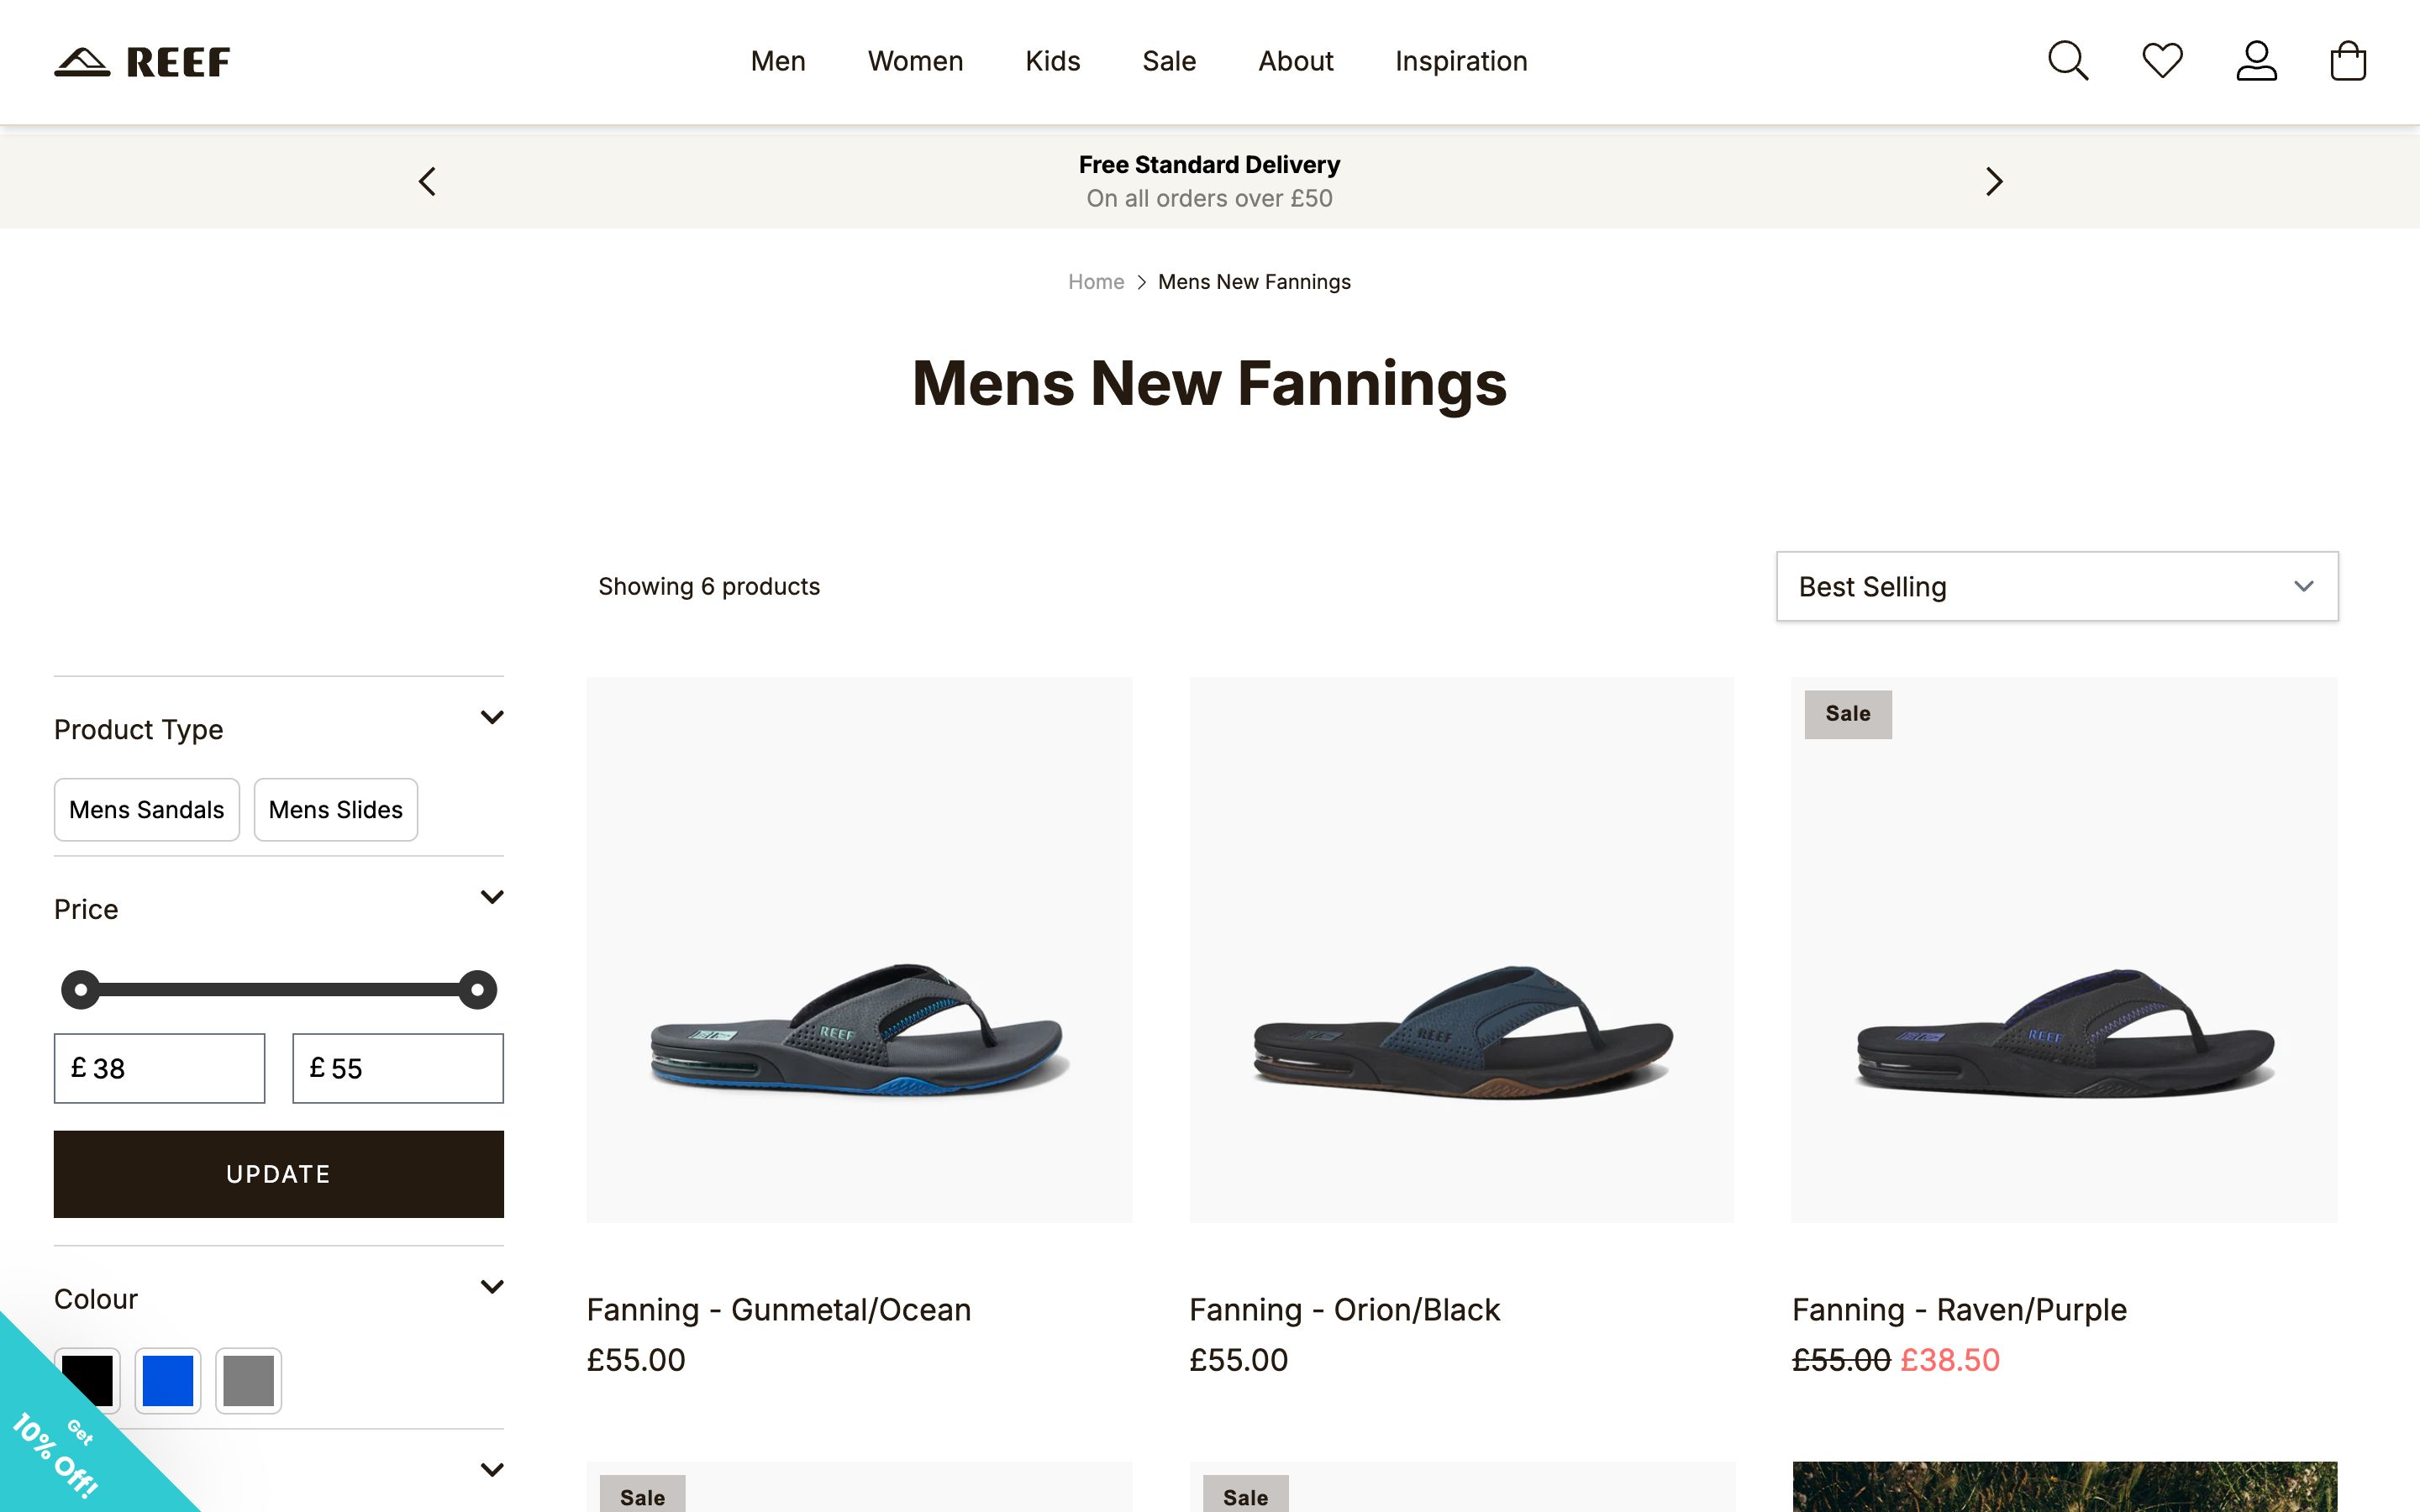Open the shopping bag
2420x1512 pixels.
[x=2347, y=61]
